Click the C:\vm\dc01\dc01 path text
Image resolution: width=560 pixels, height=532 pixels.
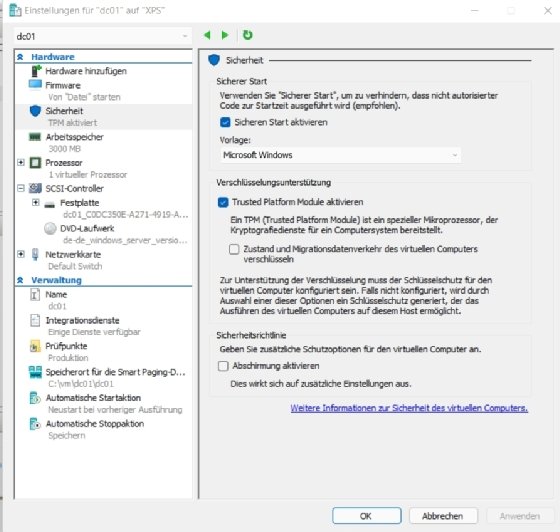pos(81,384)
